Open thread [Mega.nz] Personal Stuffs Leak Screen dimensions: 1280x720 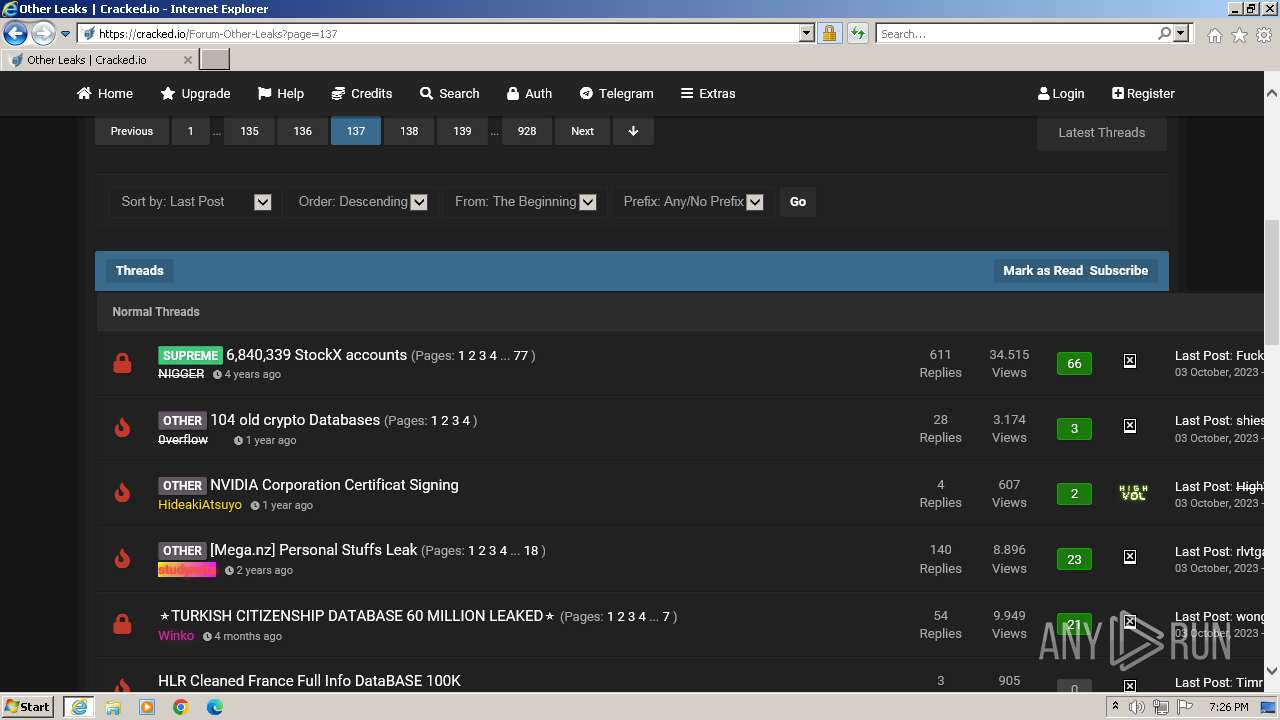coord(313,550)
